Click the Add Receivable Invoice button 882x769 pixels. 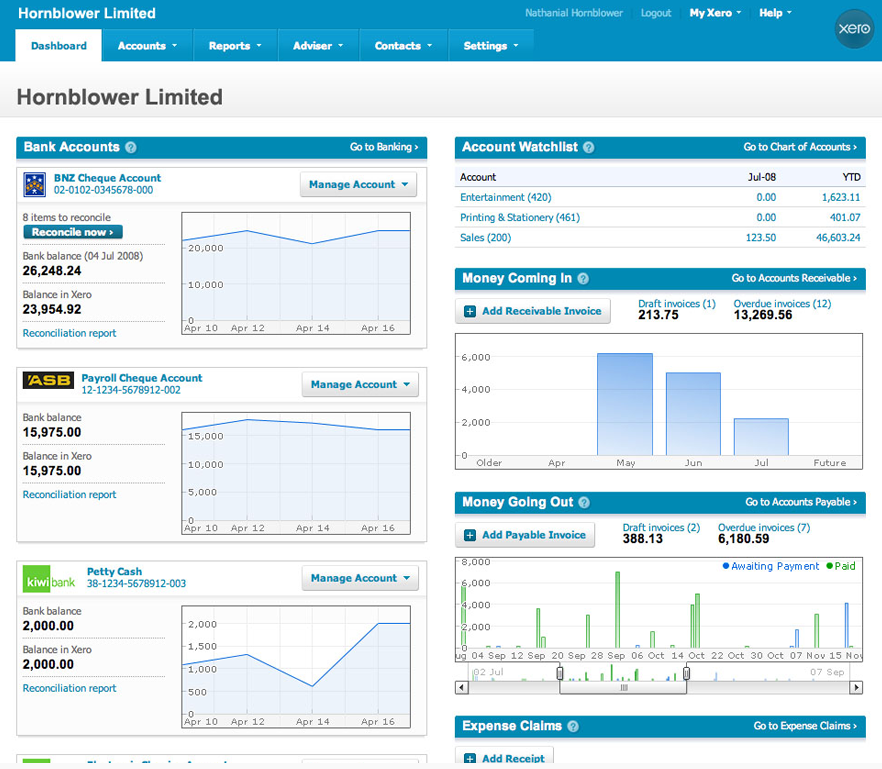coord(533,311)
